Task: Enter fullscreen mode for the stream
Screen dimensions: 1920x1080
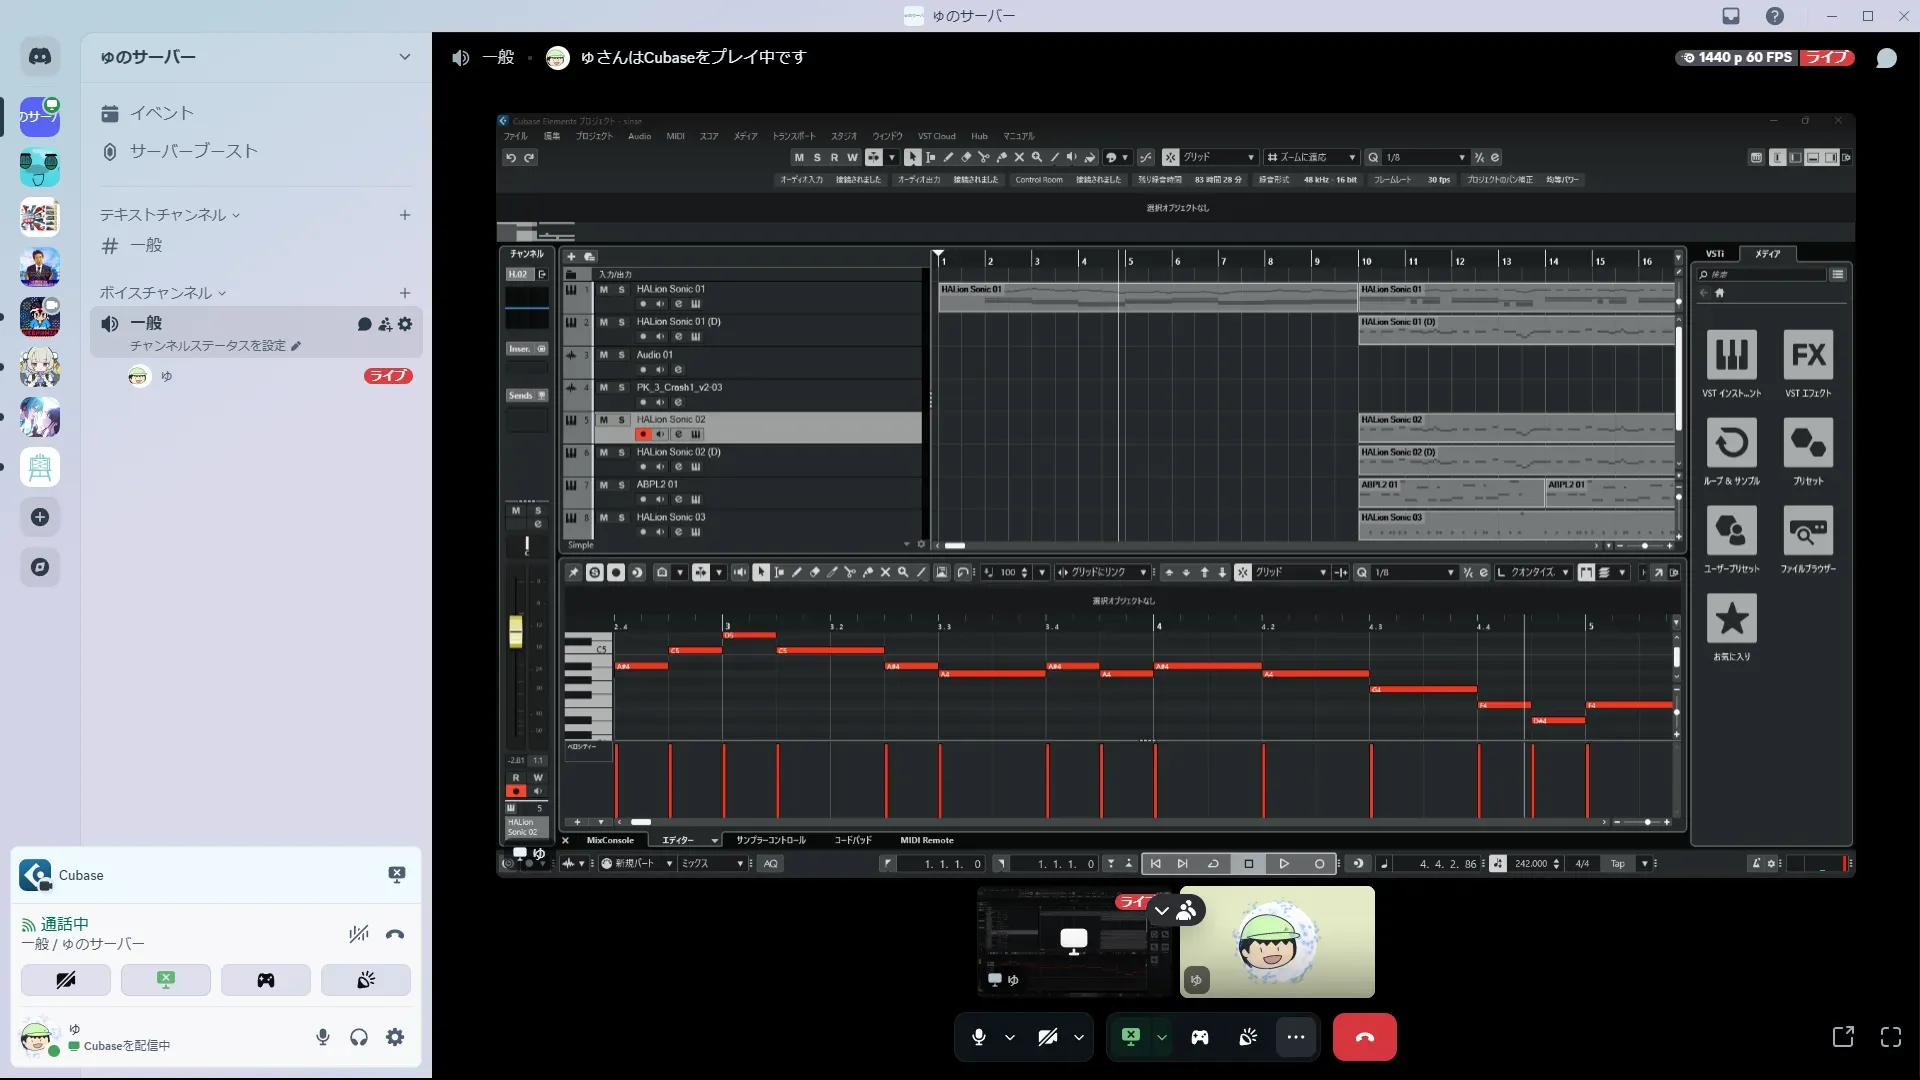Action: (x=1890, y=1037)
